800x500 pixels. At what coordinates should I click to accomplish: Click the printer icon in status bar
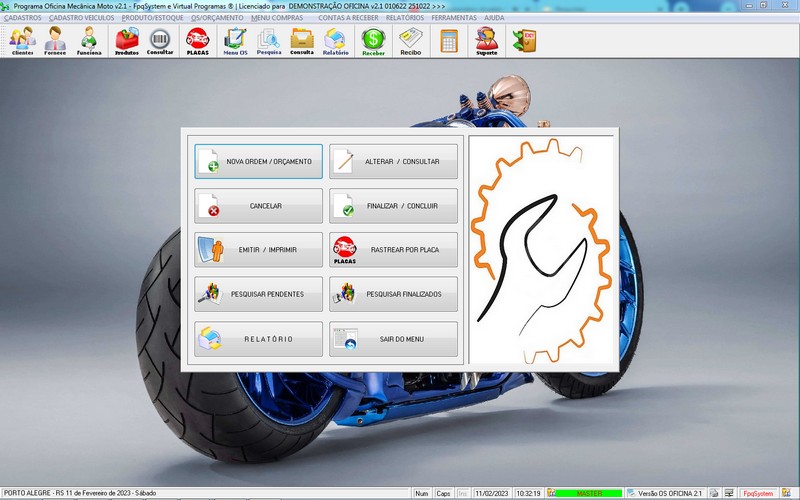(714, 493)
